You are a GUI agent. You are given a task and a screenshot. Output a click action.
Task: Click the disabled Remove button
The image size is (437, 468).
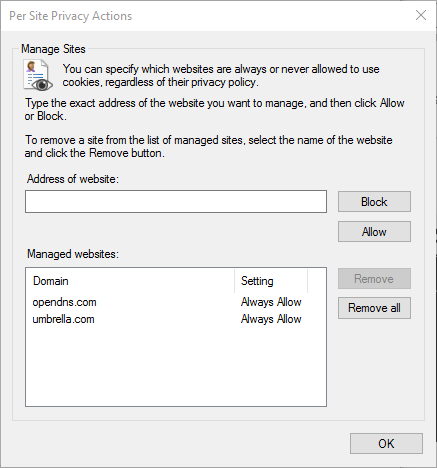pos(374,279)
